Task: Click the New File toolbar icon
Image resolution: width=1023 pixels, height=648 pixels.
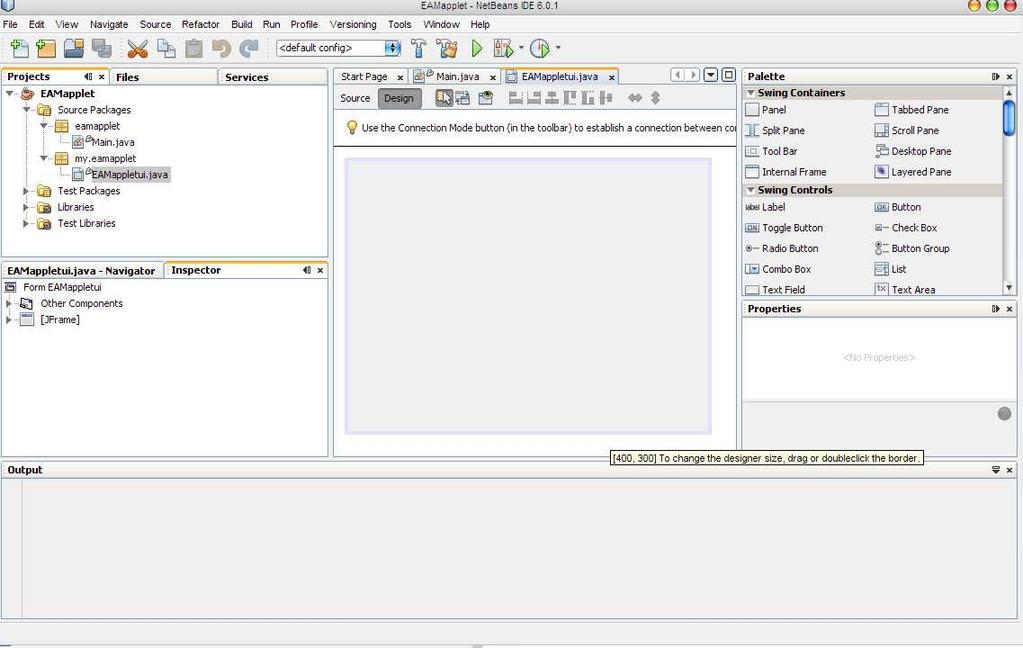Action: tap(20, 48)
